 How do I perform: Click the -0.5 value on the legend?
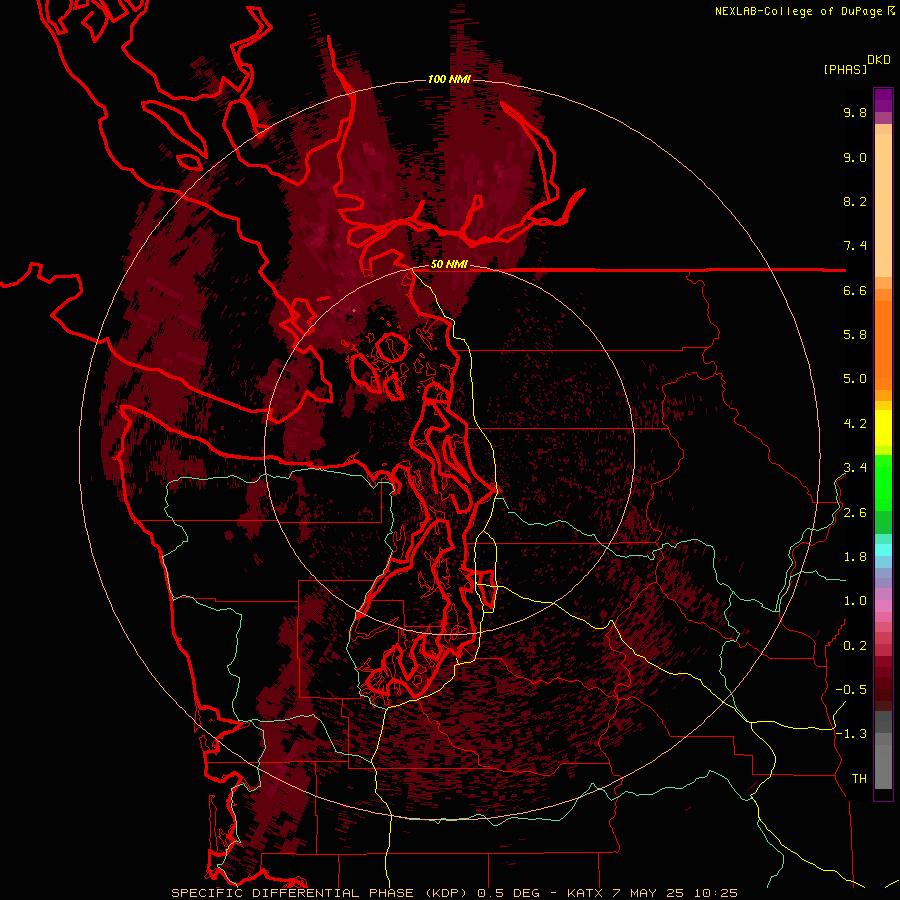tap(851, 690)
